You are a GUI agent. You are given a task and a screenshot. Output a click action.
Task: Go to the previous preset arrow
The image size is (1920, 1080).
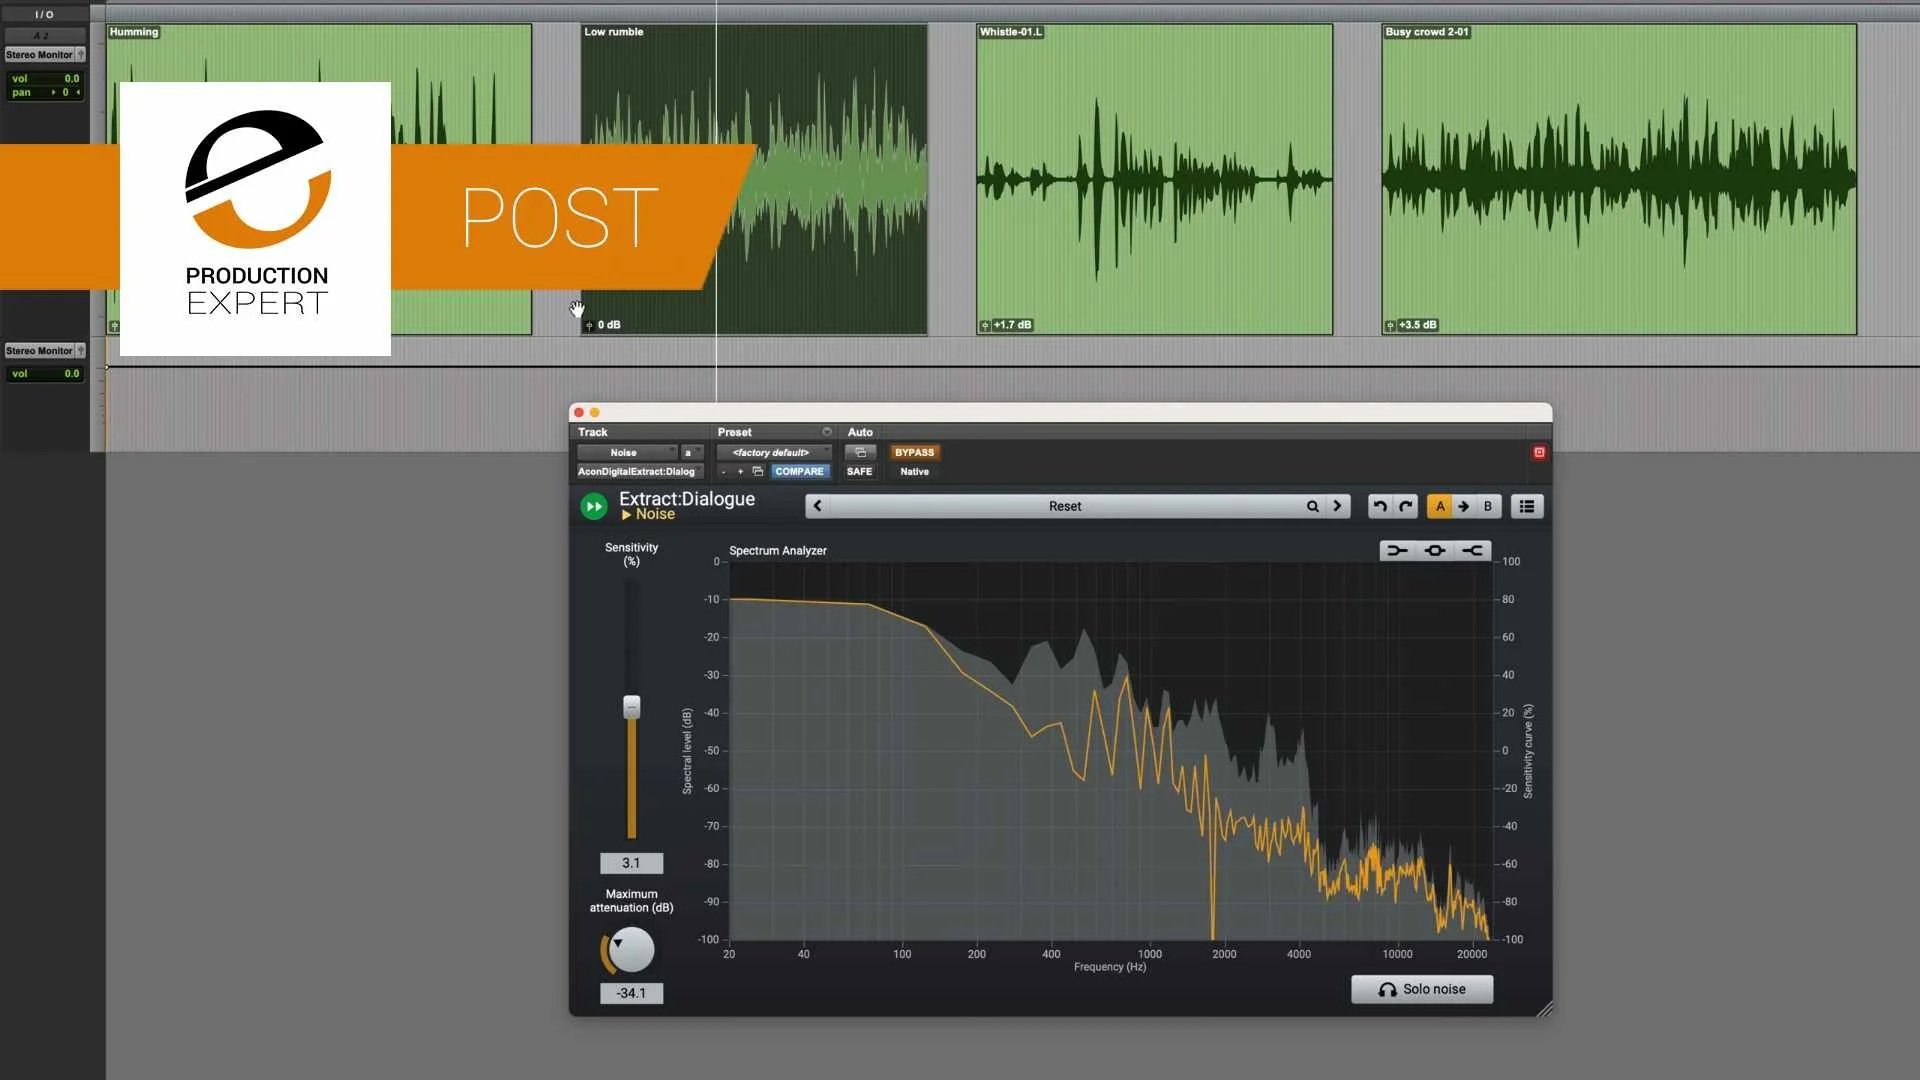[x=818, y=506]
